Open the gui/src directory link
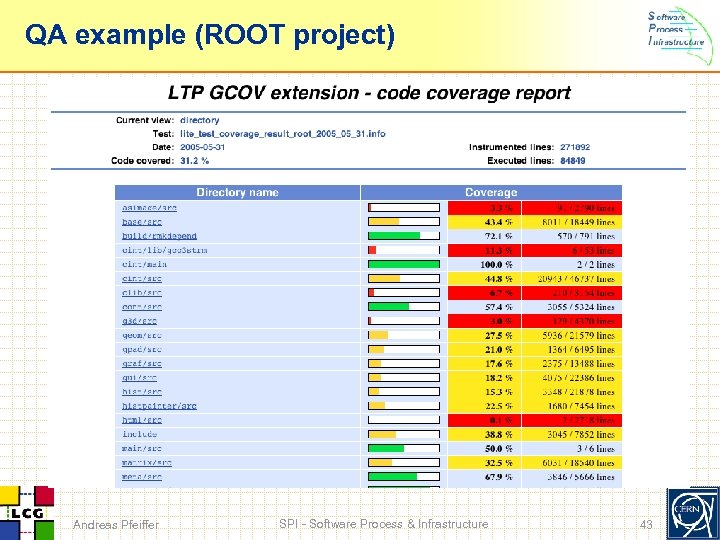This screenshot has height=540, width=720. coord(140,378)
